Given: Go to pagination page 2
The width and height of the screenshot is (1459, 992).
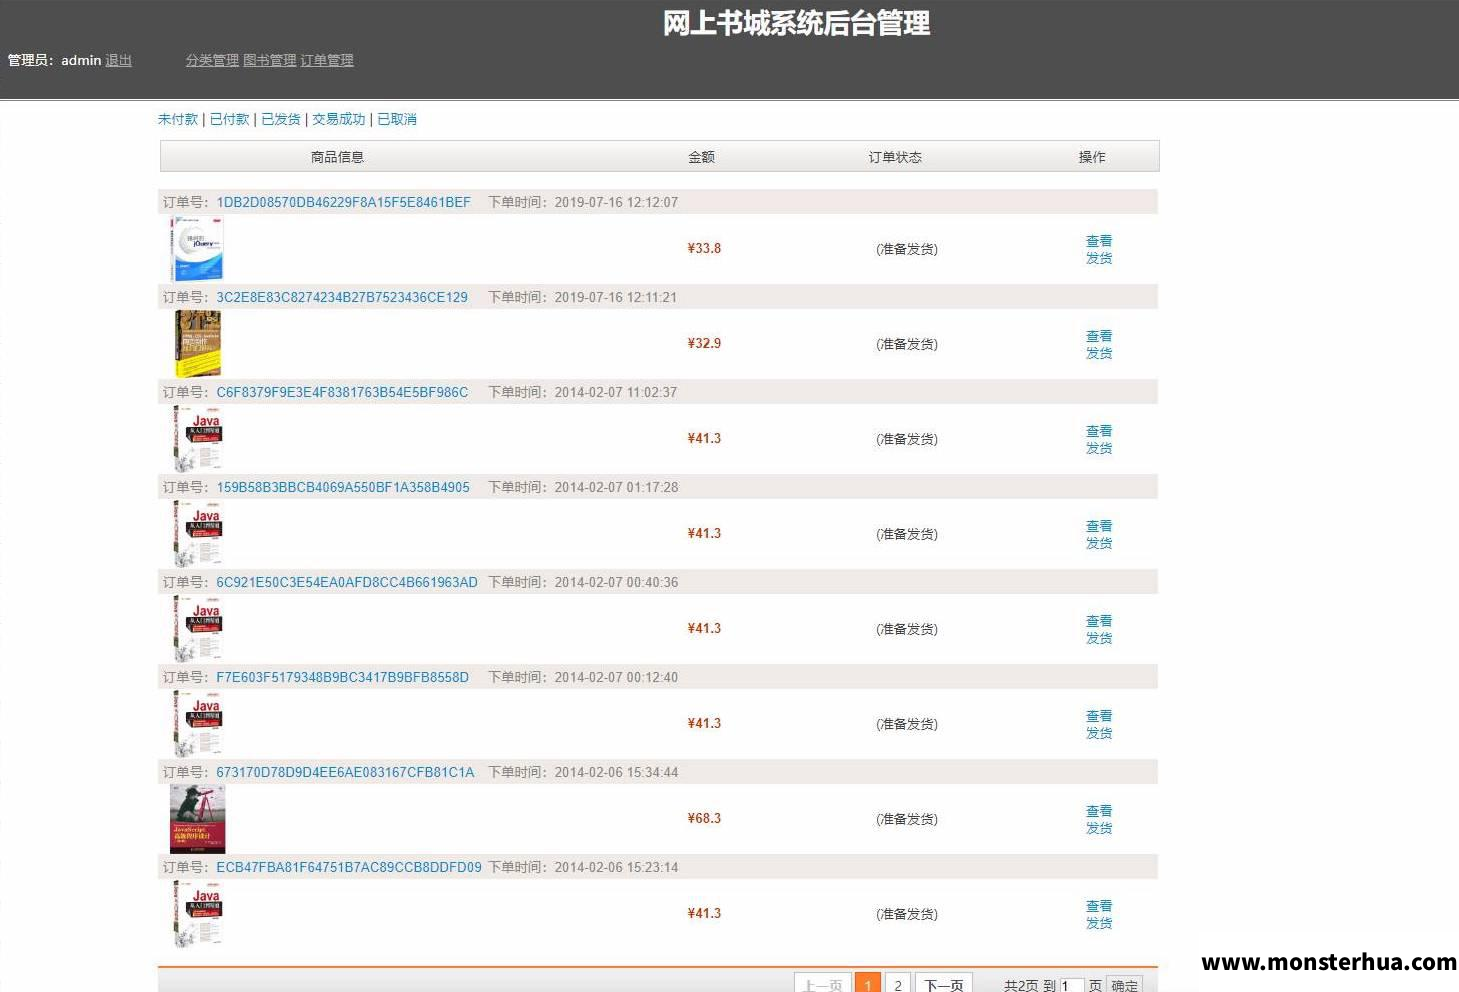Looking at the screenshot, I should tap(898, 984).
